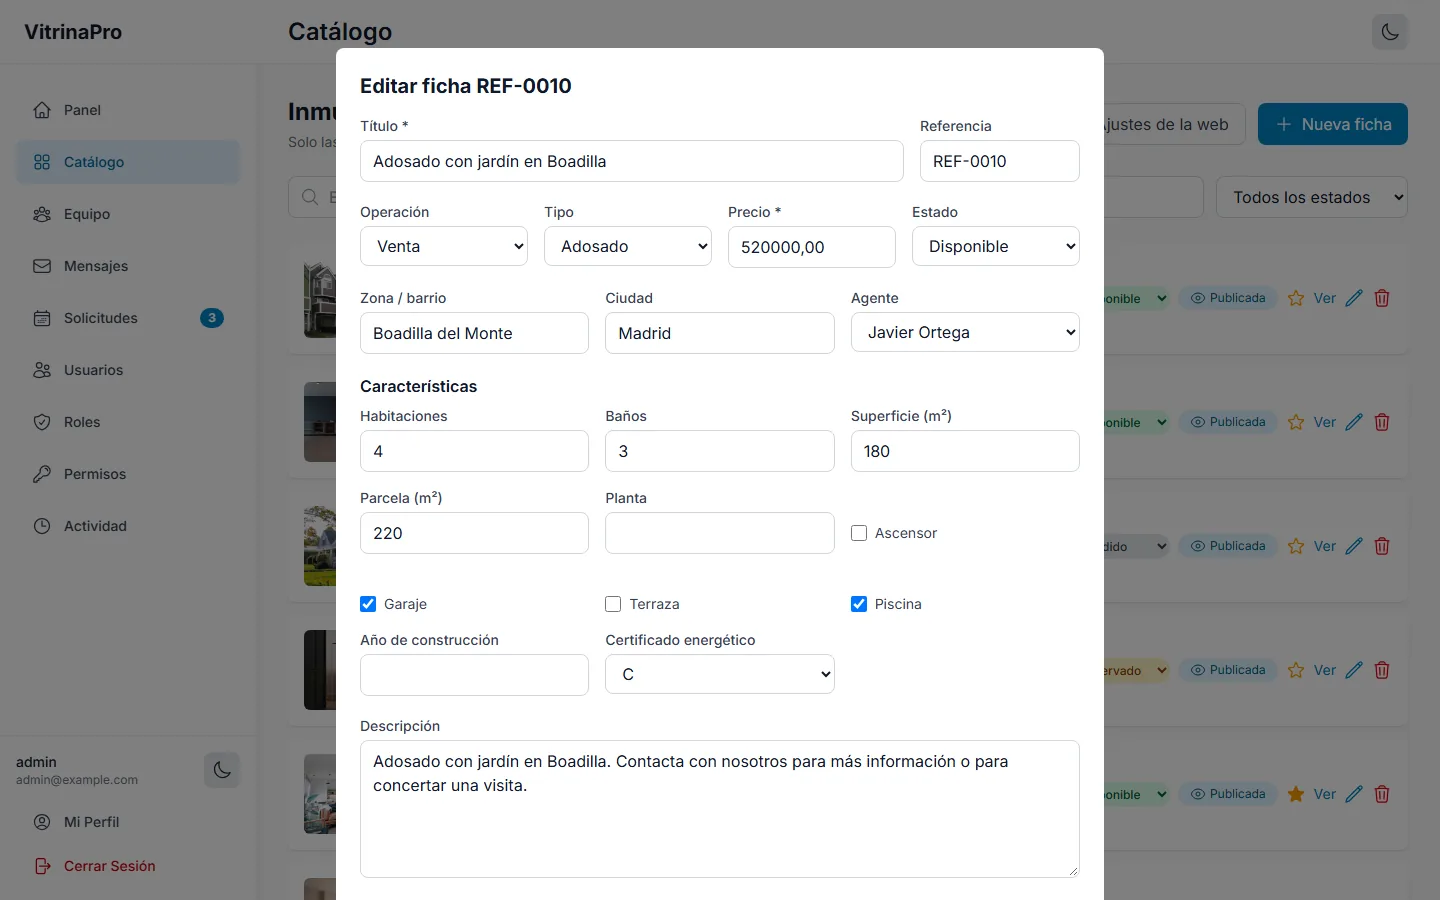The image size is (1440, 900).
Task: Click the empty Planta input field
Action: tap(720, 533)
